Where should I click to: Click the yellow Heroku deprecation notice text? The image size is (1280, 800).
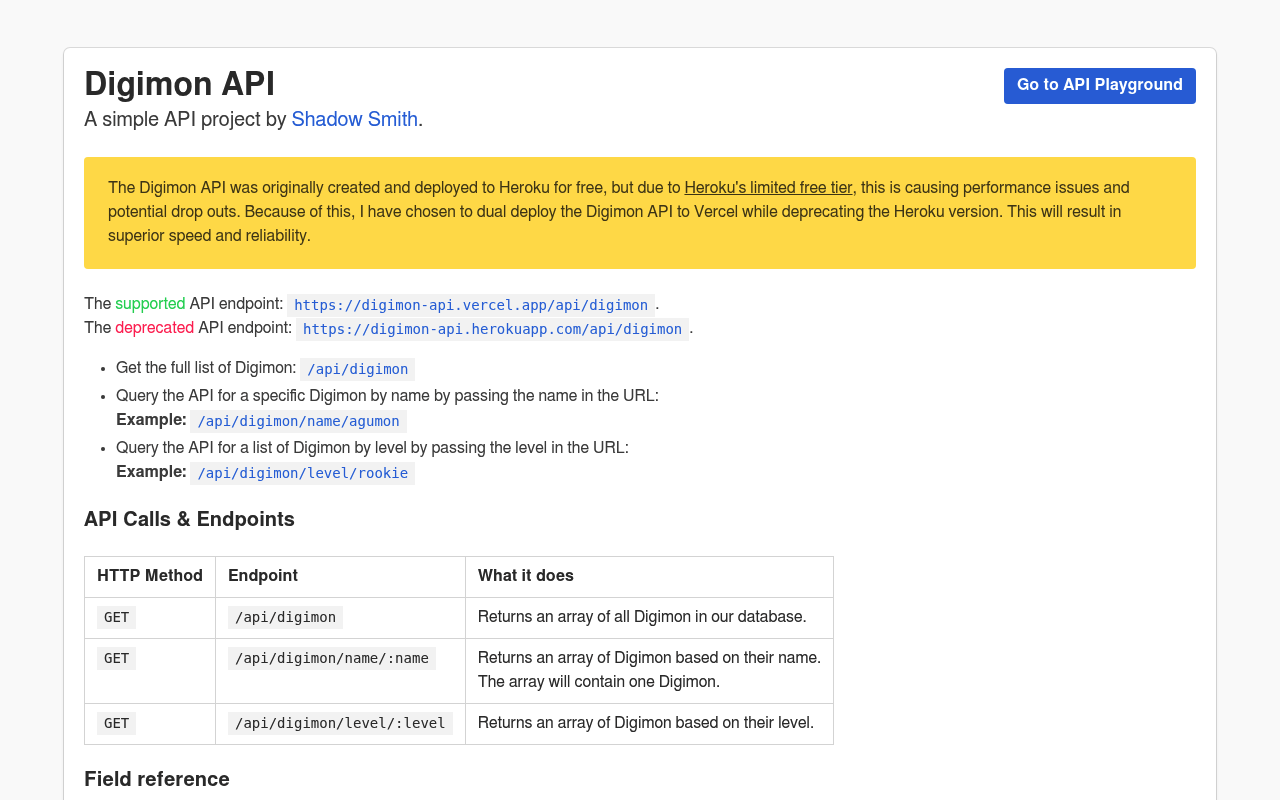click(x=639, y=212)
